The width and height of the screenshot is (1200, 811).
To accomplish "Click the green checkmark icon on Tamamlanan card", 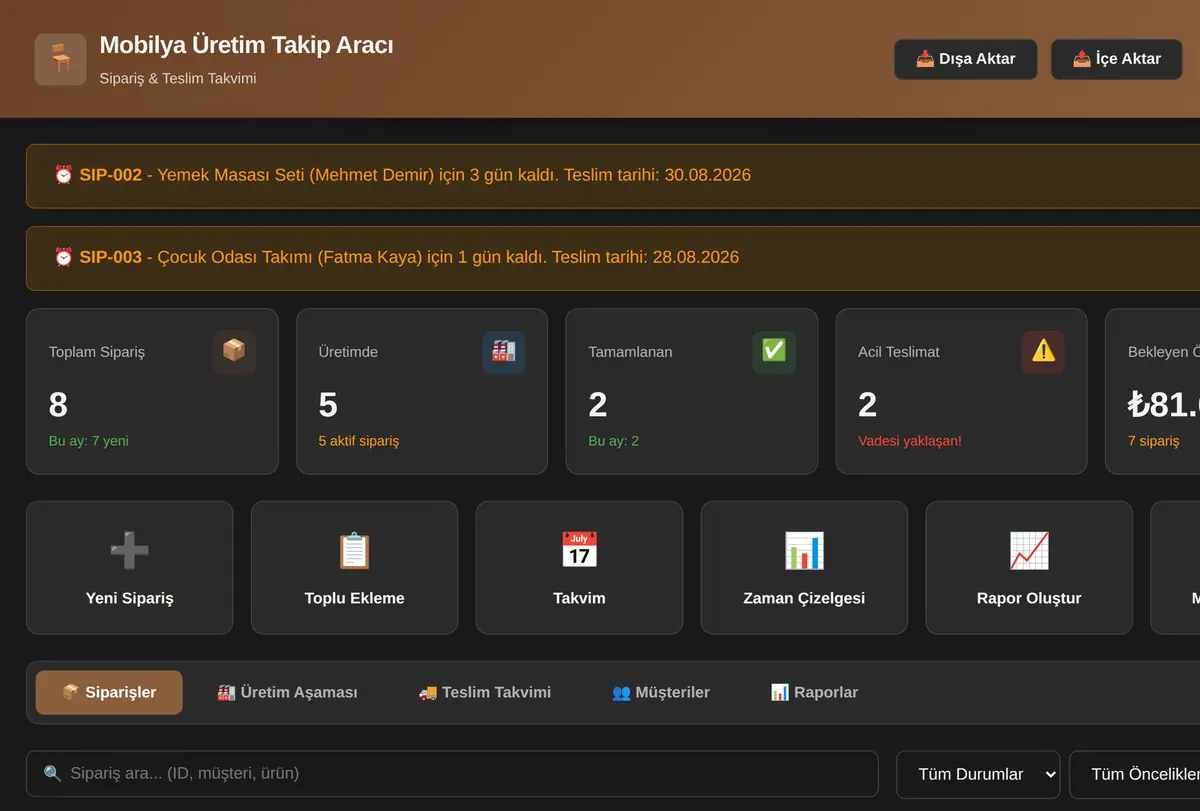I will [x=774, y=352].
